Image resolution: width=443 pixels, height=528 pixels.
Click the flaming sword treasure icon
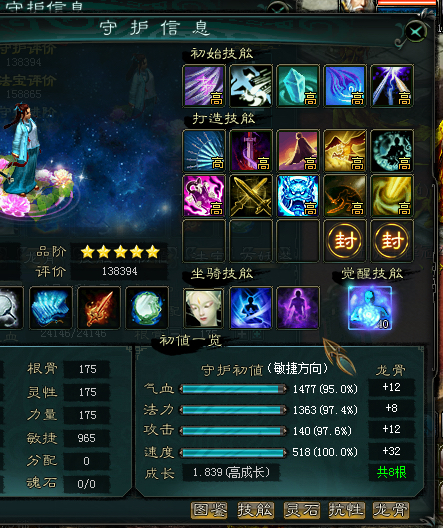pyautogui.click(x=99, y=308)
